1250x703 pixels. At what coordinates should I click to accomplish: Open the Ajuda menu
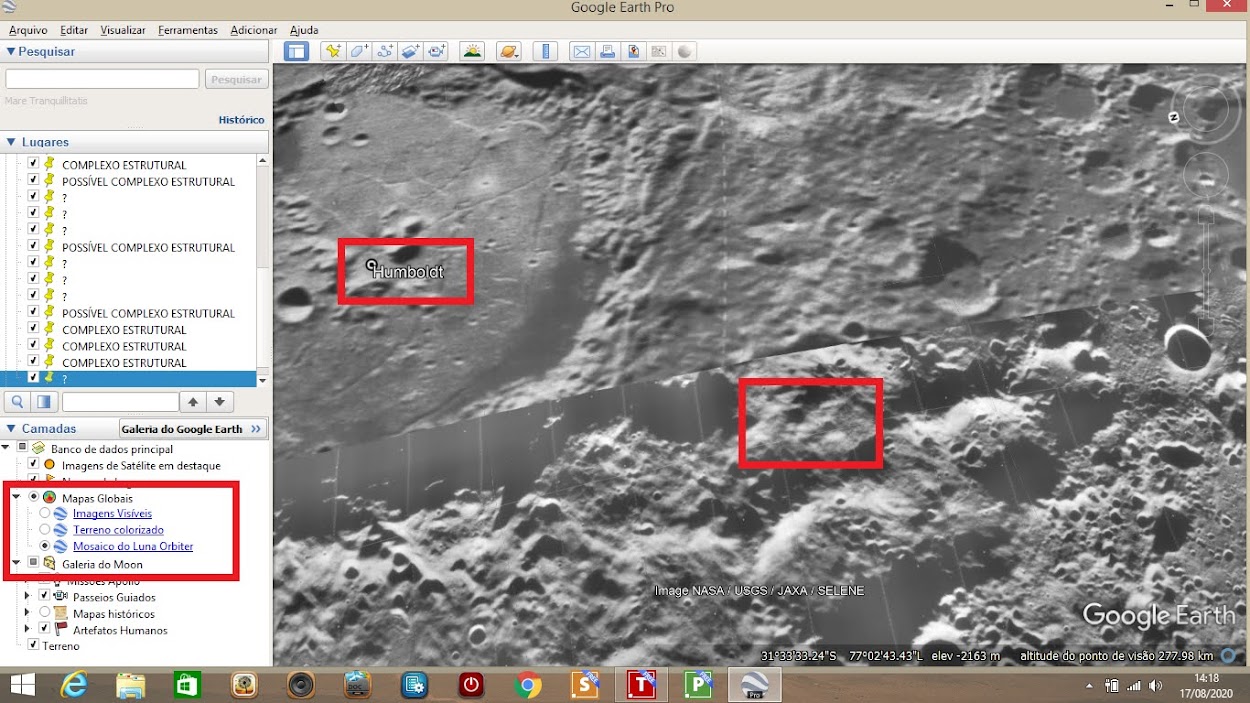tap(304, 30)
